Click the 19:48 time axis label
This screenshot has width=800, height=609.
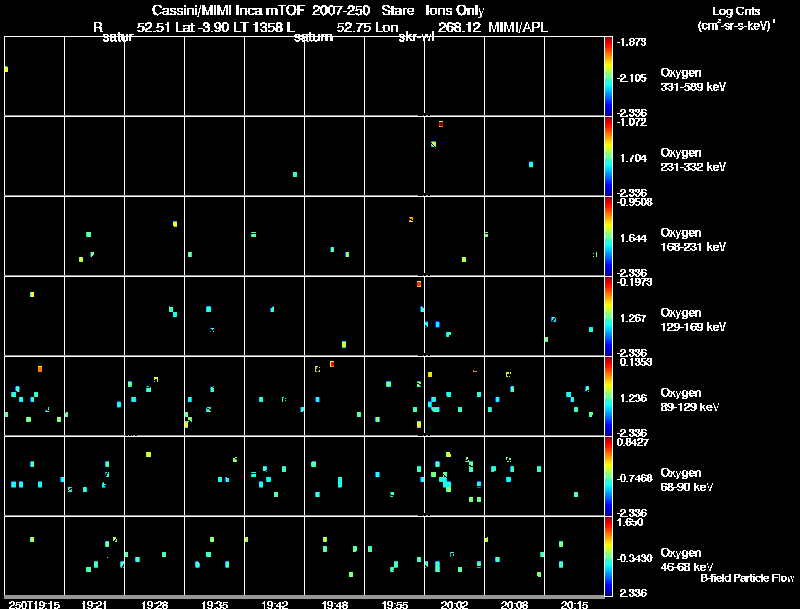coord(335,604)
